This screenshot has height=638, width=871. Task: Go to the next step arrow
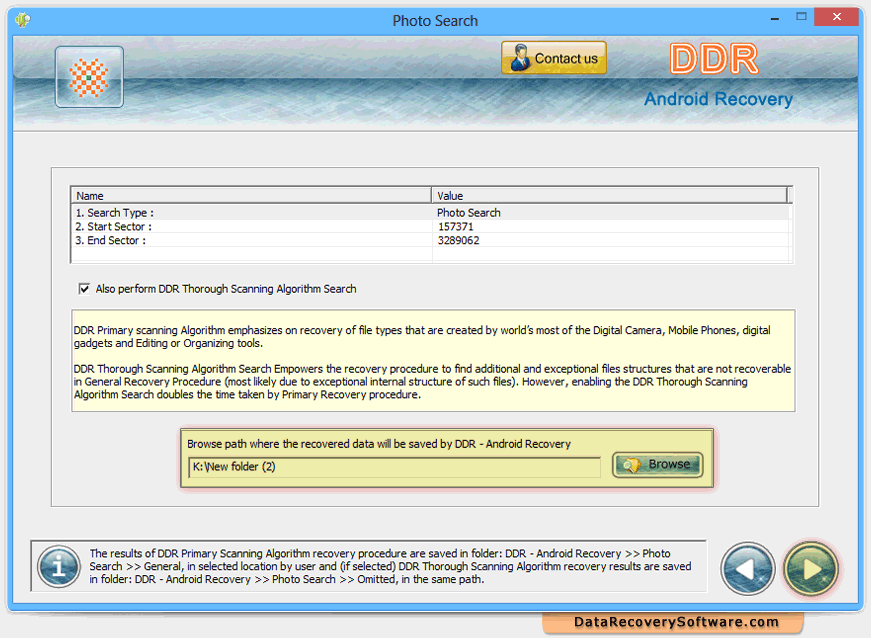[x=810, y=569]
